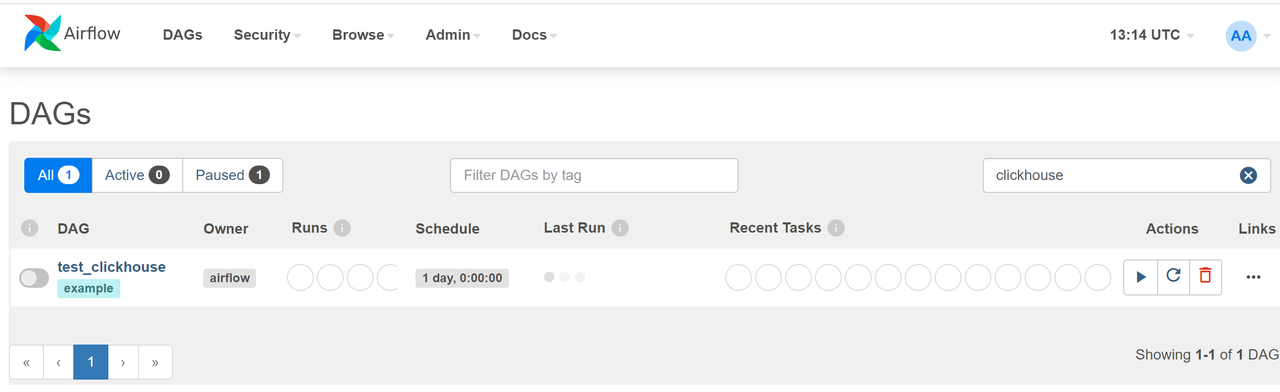
Task: Clear the clickhouse search with X icon
Action: point(1248,175)
